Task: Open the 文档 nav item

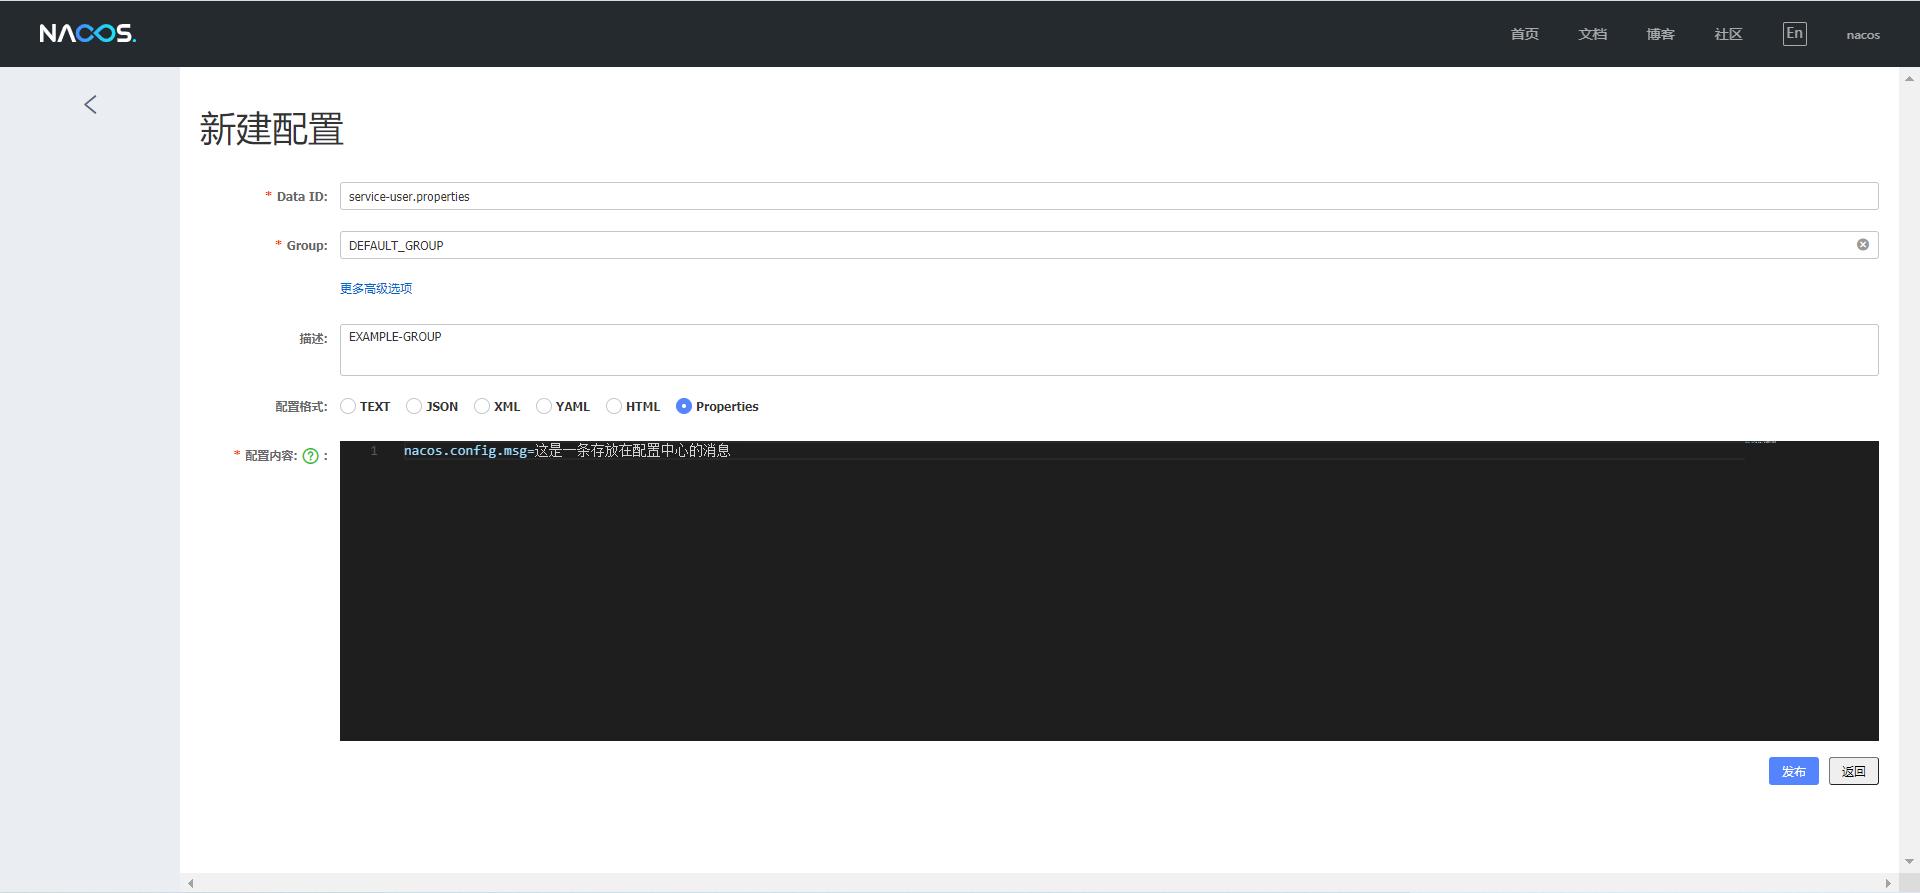Action: coord(1593,35)
